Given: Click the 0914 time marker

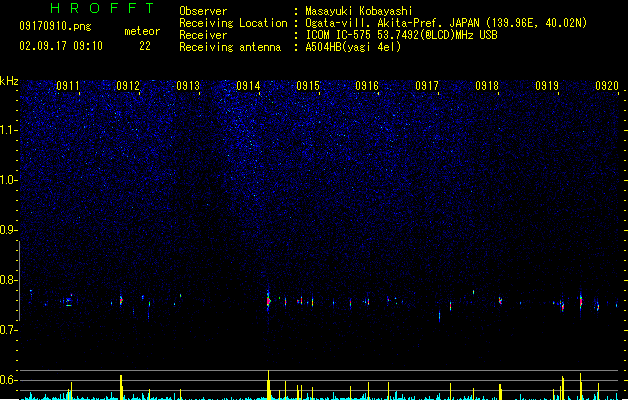Looking at the screenshot, I should (248, 86).
